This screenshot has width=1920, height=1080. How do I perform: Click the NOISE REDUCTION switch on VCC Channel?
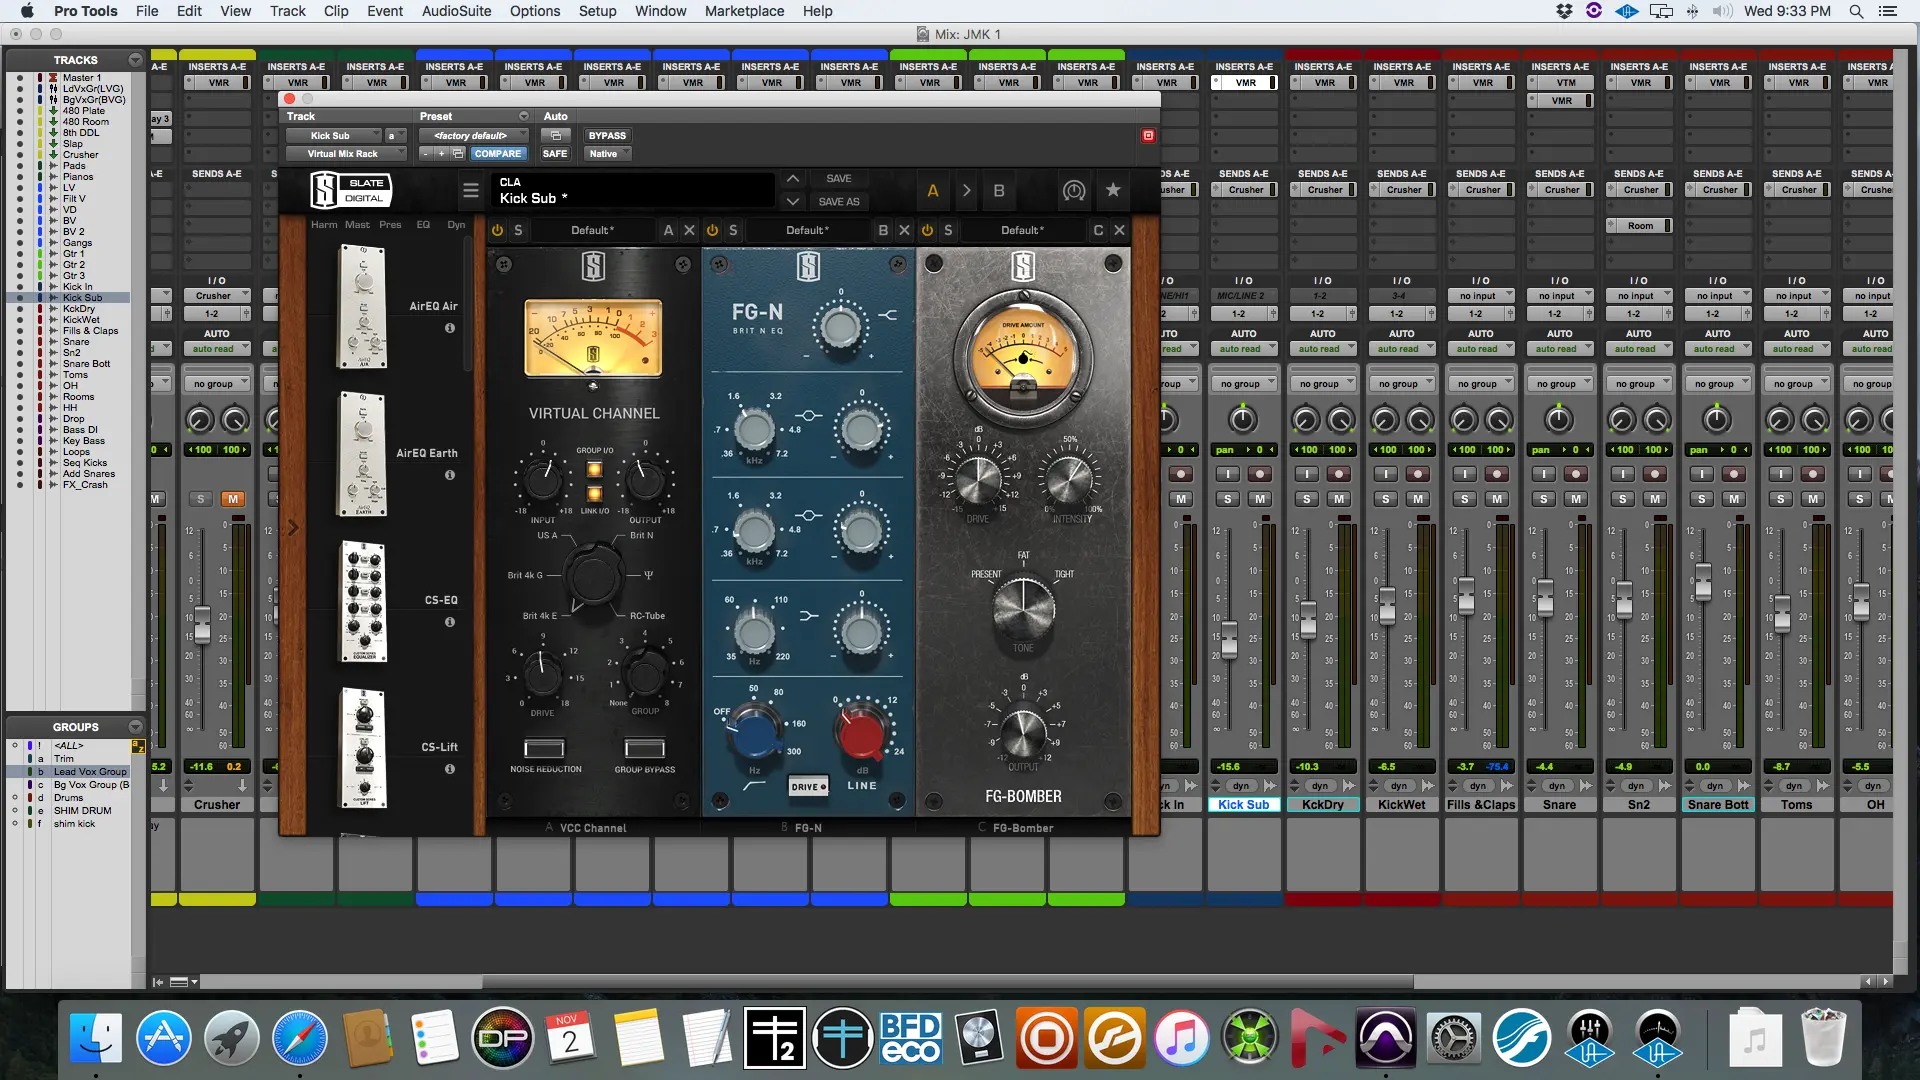544,748
